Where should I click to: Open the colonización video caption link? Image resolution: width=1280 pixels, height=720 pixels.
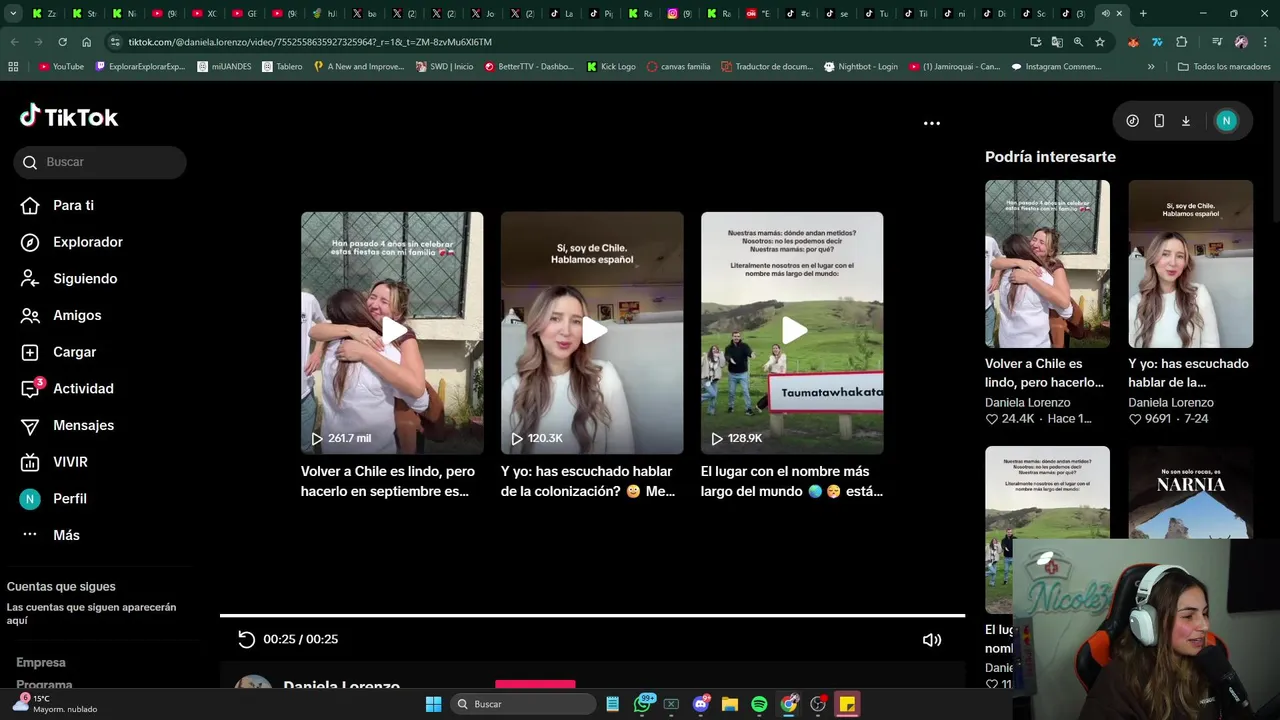pos(588,481)
